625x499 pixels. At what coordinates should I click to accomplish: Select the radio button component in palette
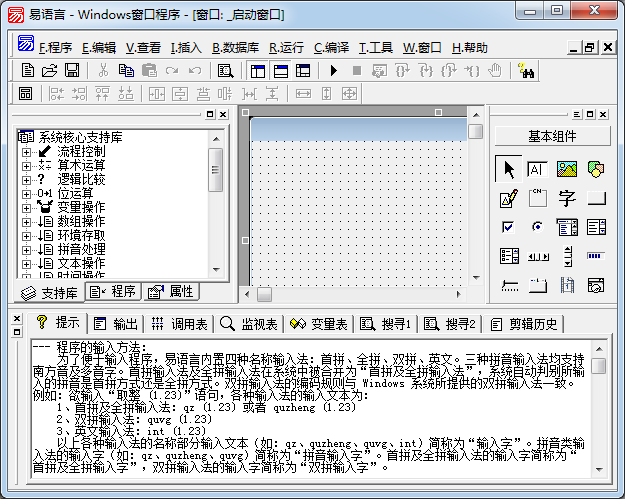click(x=538, y=227)
